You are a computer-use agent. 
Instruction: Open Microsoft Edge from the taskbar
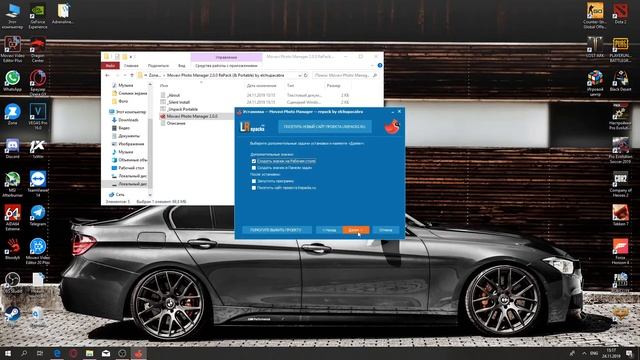(x=57, y=353)
